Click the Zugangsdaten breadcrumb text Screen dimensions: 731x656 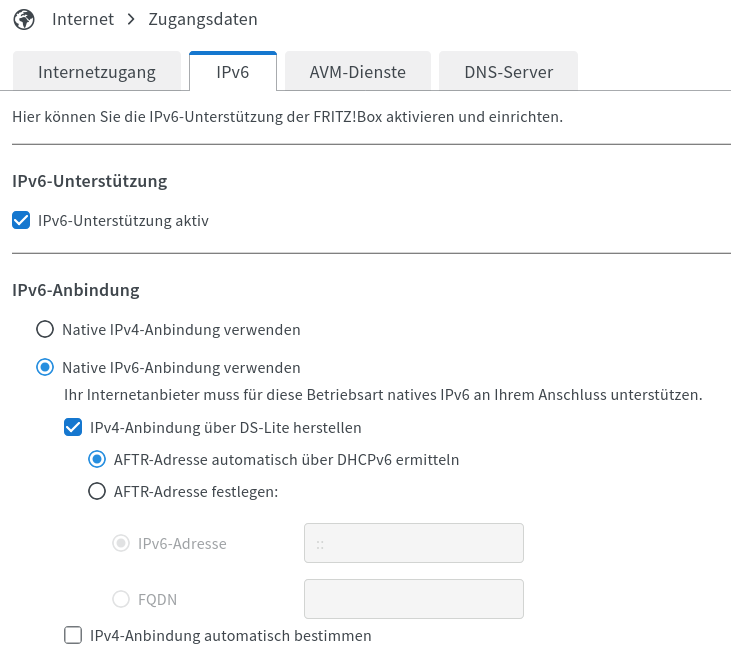202,19
